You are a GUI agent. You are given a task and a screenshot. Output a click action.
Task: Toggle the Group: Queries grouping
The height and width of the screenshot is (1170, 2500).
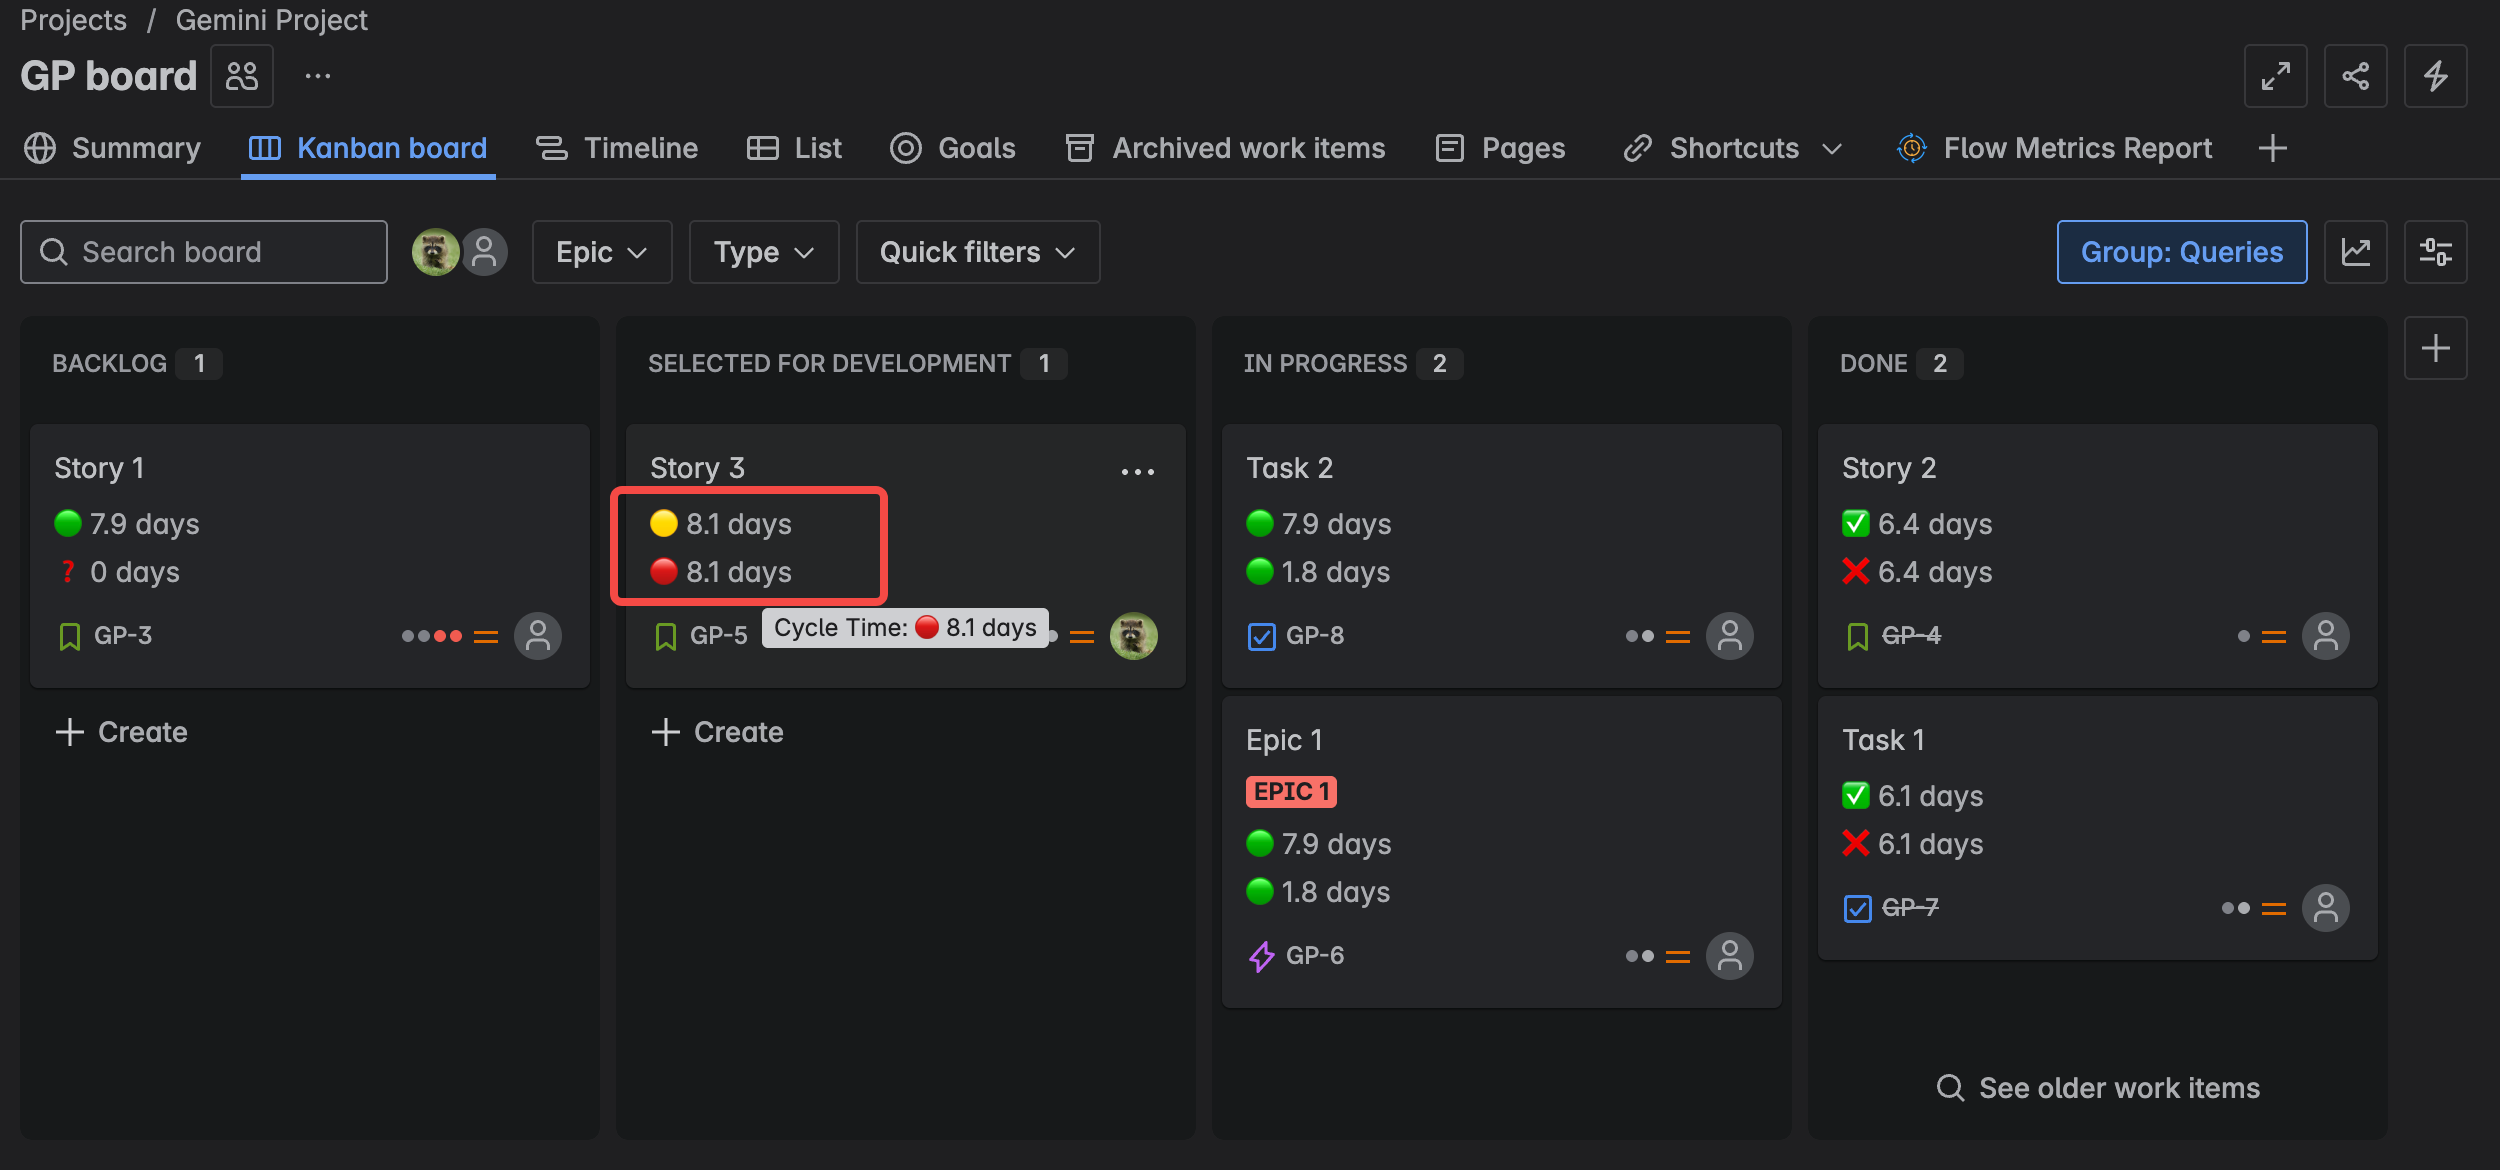(2182, 252)
